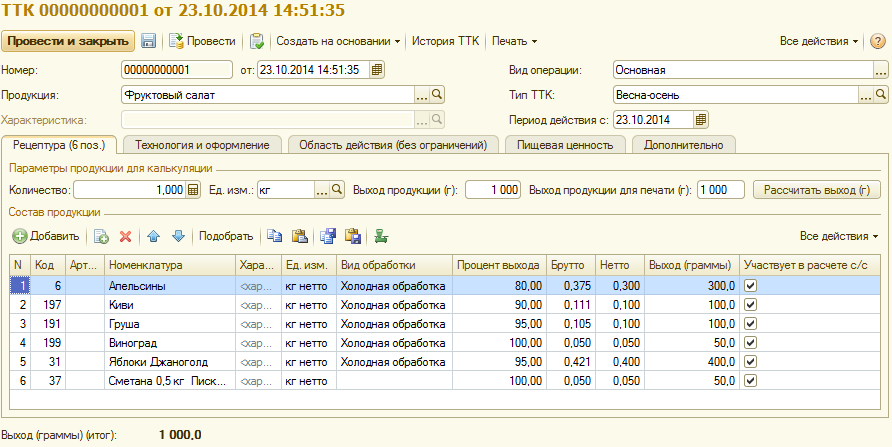Open the Дополнительно tab
The height and width of the screenshot is (447, 892).
(x=683, y=145)
